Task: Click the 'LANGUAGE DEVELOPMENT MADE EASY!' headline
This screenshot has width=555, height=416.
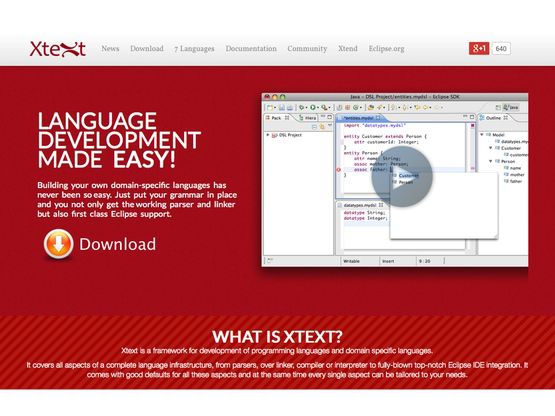Action: click(x=119, y=140)
